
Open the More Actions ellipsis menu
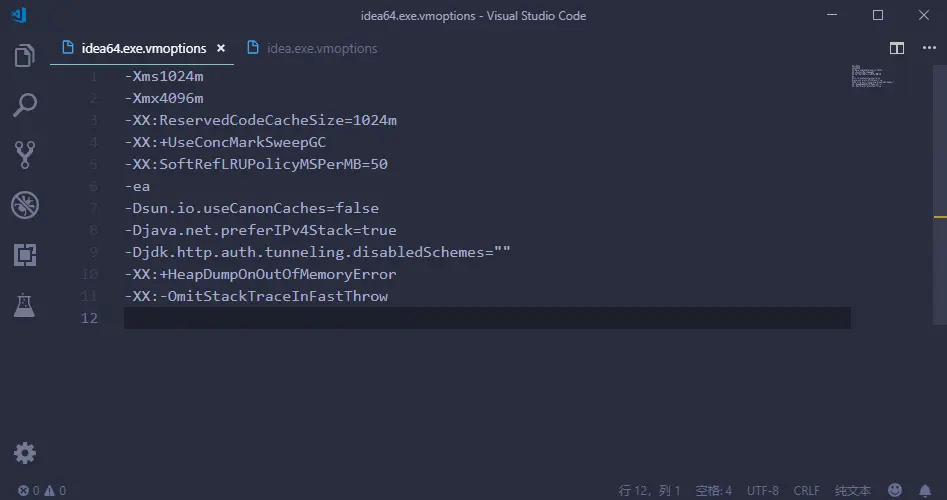pyautogui.click(x=929, y=48)
